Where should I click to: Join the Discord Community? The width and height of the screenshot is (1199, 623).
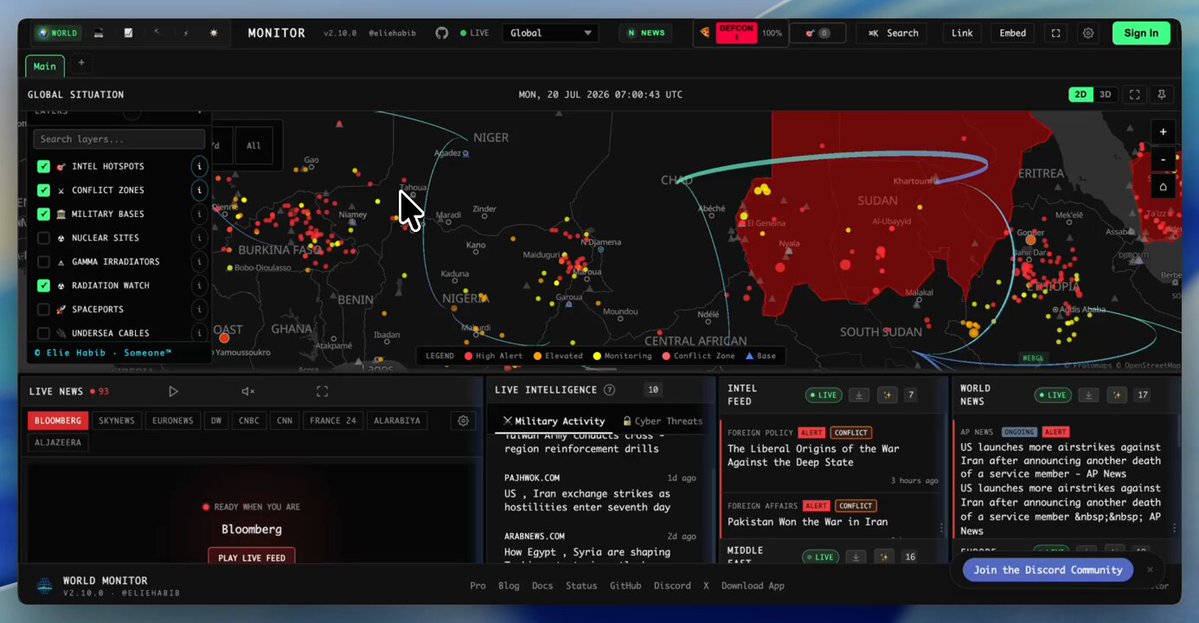pyautogui.click(x=1048, y=569)
